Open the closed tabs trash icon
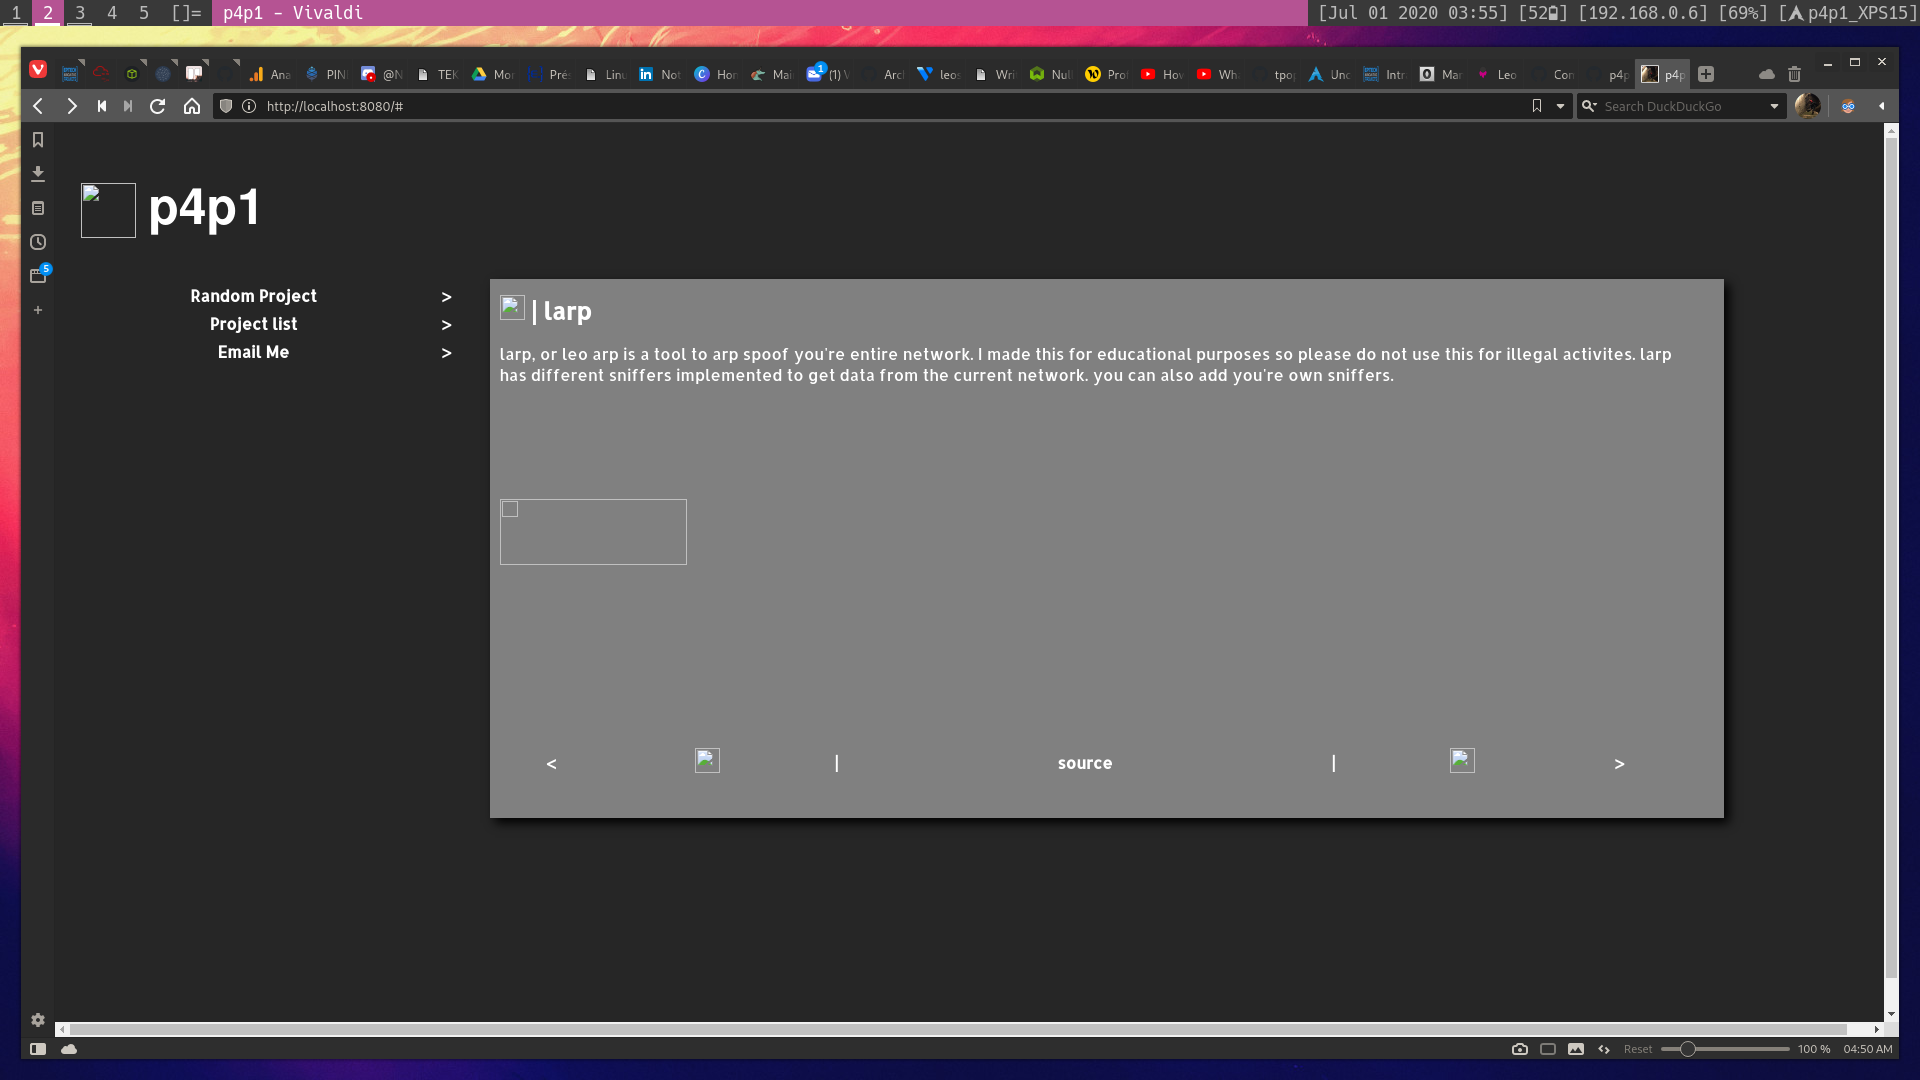Screen dimensions: 1920x1080 click(x=1794, y=74)
